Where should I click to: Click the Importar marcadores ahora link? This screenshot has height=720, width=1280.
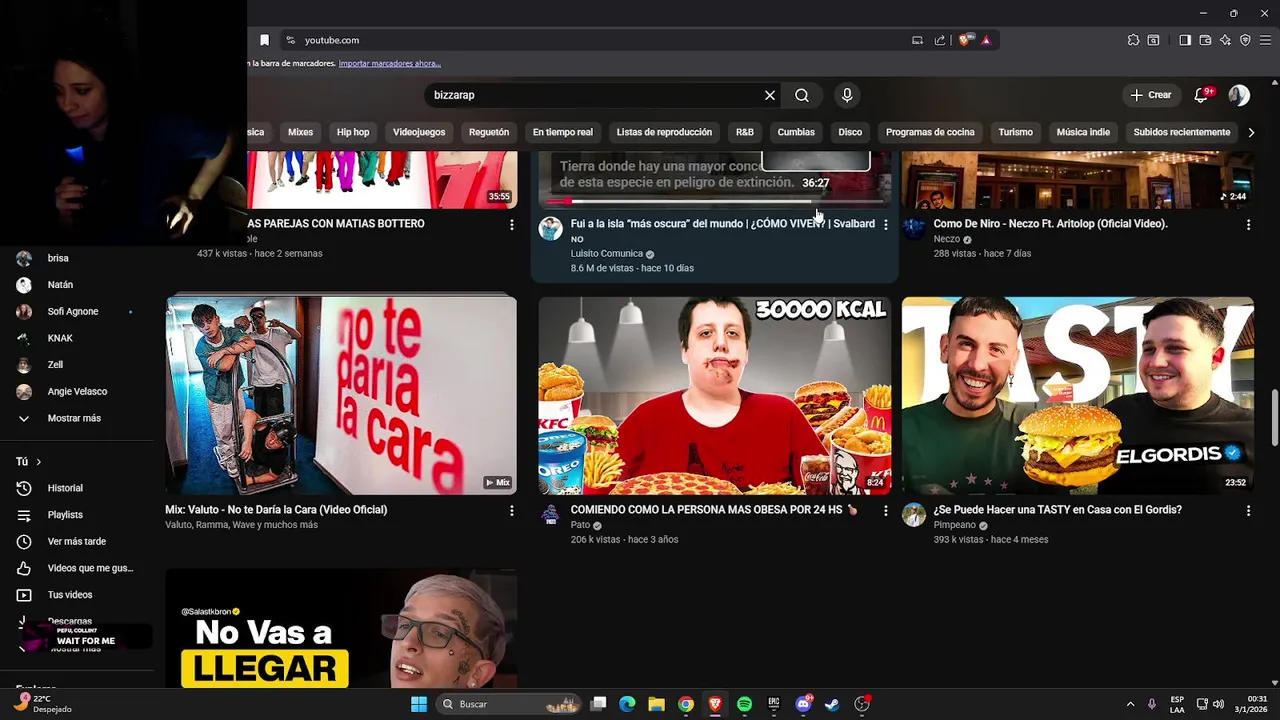point(390,63)
